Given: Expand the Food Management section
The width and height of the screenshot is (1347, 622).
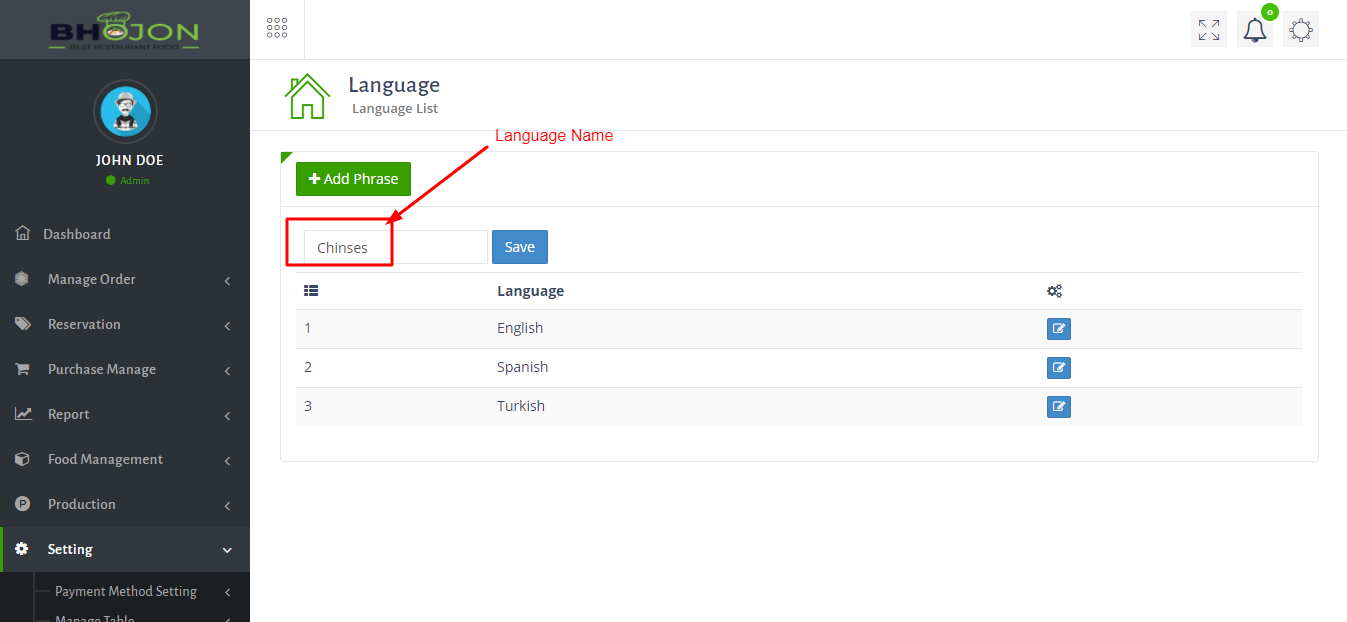Looking at the screenshot, I should 105,458.
